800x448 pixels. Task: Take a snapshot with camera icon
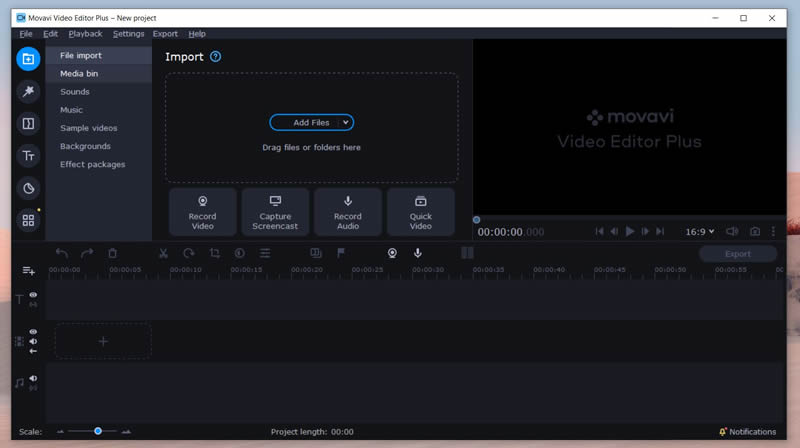click(x=755, y=232)
